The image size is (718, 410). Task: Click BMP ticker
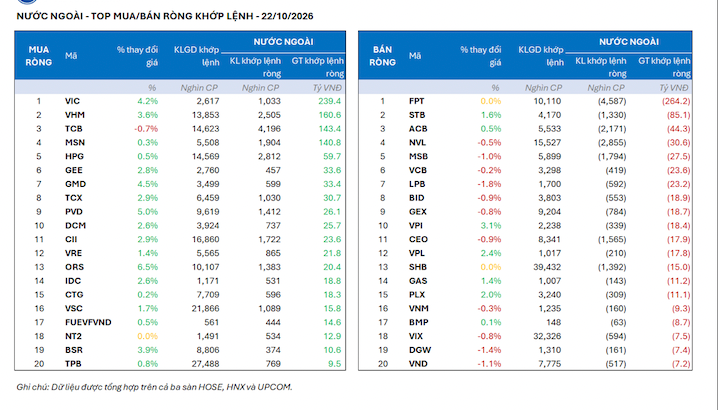pyautogui.click(x=418, y=322)
